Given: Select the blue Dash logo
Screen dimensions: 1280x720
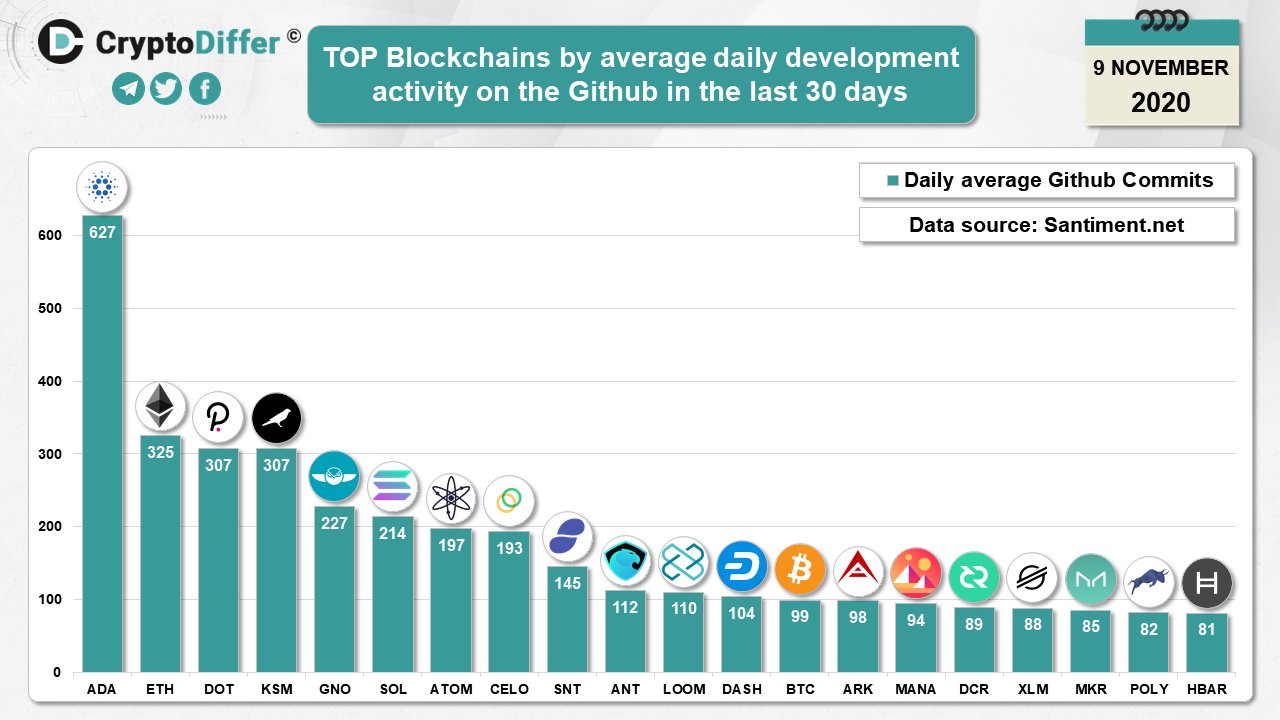Looking at the screenshot, I should click(x=741, y=566).
